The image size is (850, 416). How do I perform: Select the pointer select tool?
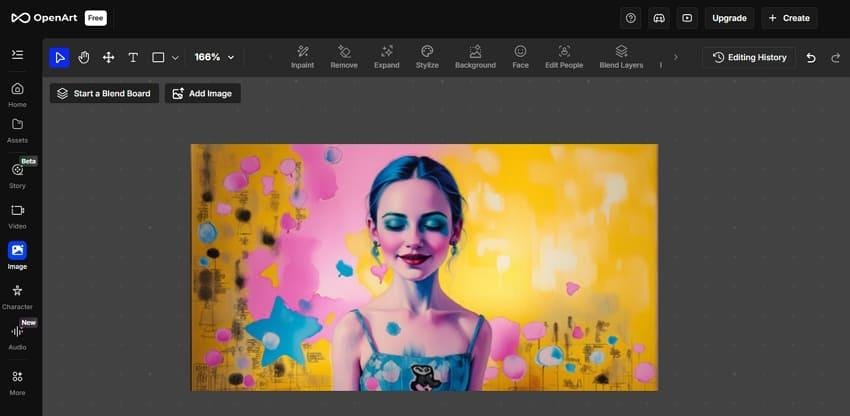(x=60, y=57)
